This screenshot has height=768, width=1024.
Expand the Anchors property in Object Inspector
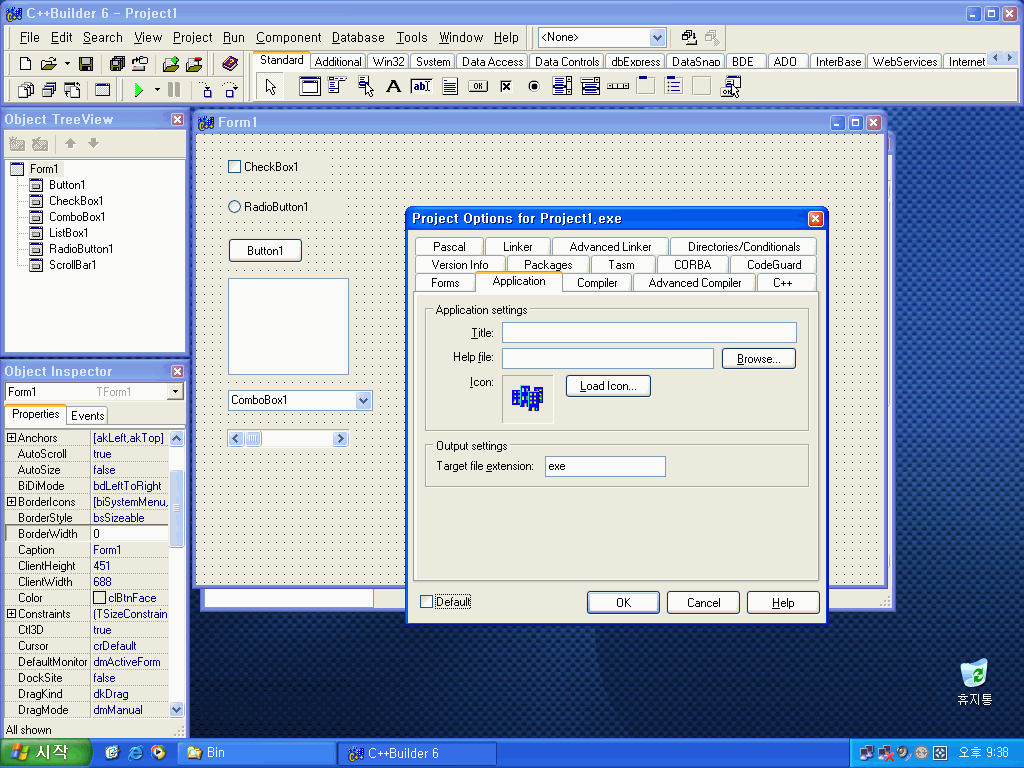(x=12, y=438)
